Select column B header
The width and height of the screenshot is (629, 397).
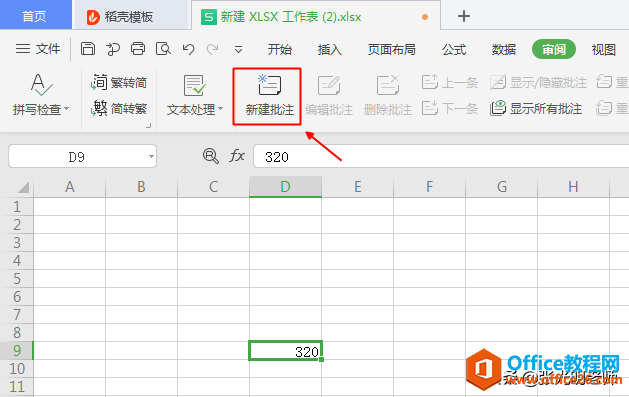141,187
